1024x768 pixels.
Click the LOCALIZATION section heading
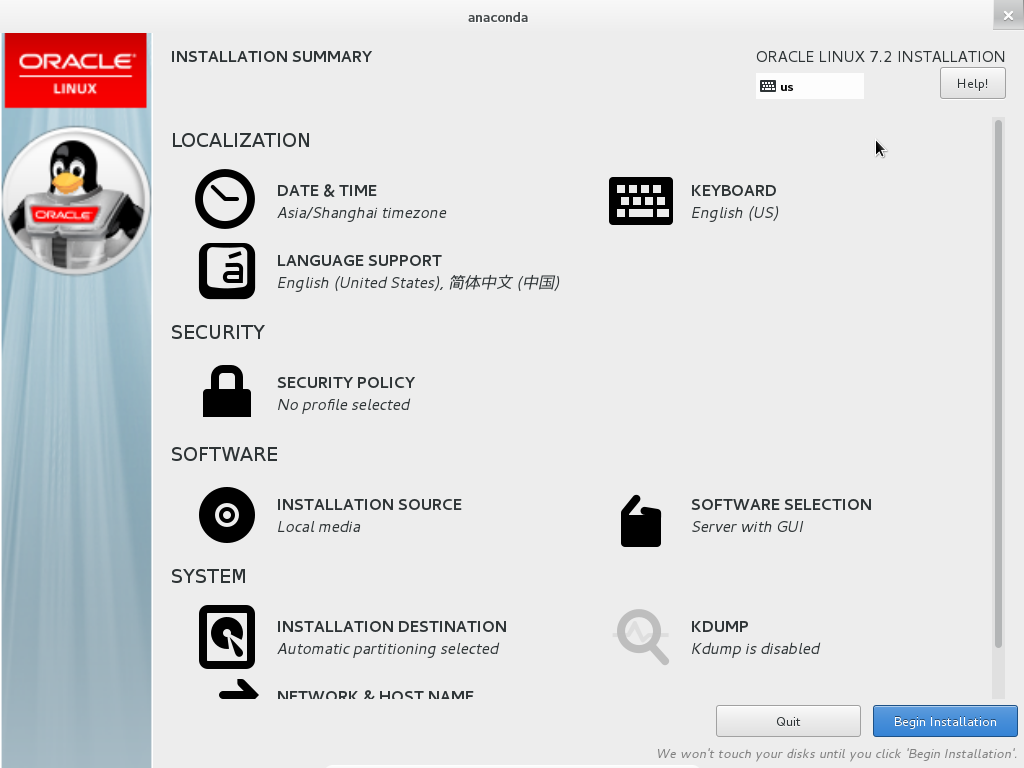(240, 140)
